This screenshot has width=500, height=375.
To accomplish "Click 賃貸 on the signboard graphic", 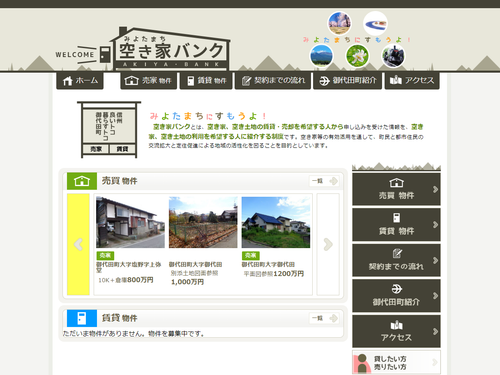I will pyautogui.click(x=122, y=149).
